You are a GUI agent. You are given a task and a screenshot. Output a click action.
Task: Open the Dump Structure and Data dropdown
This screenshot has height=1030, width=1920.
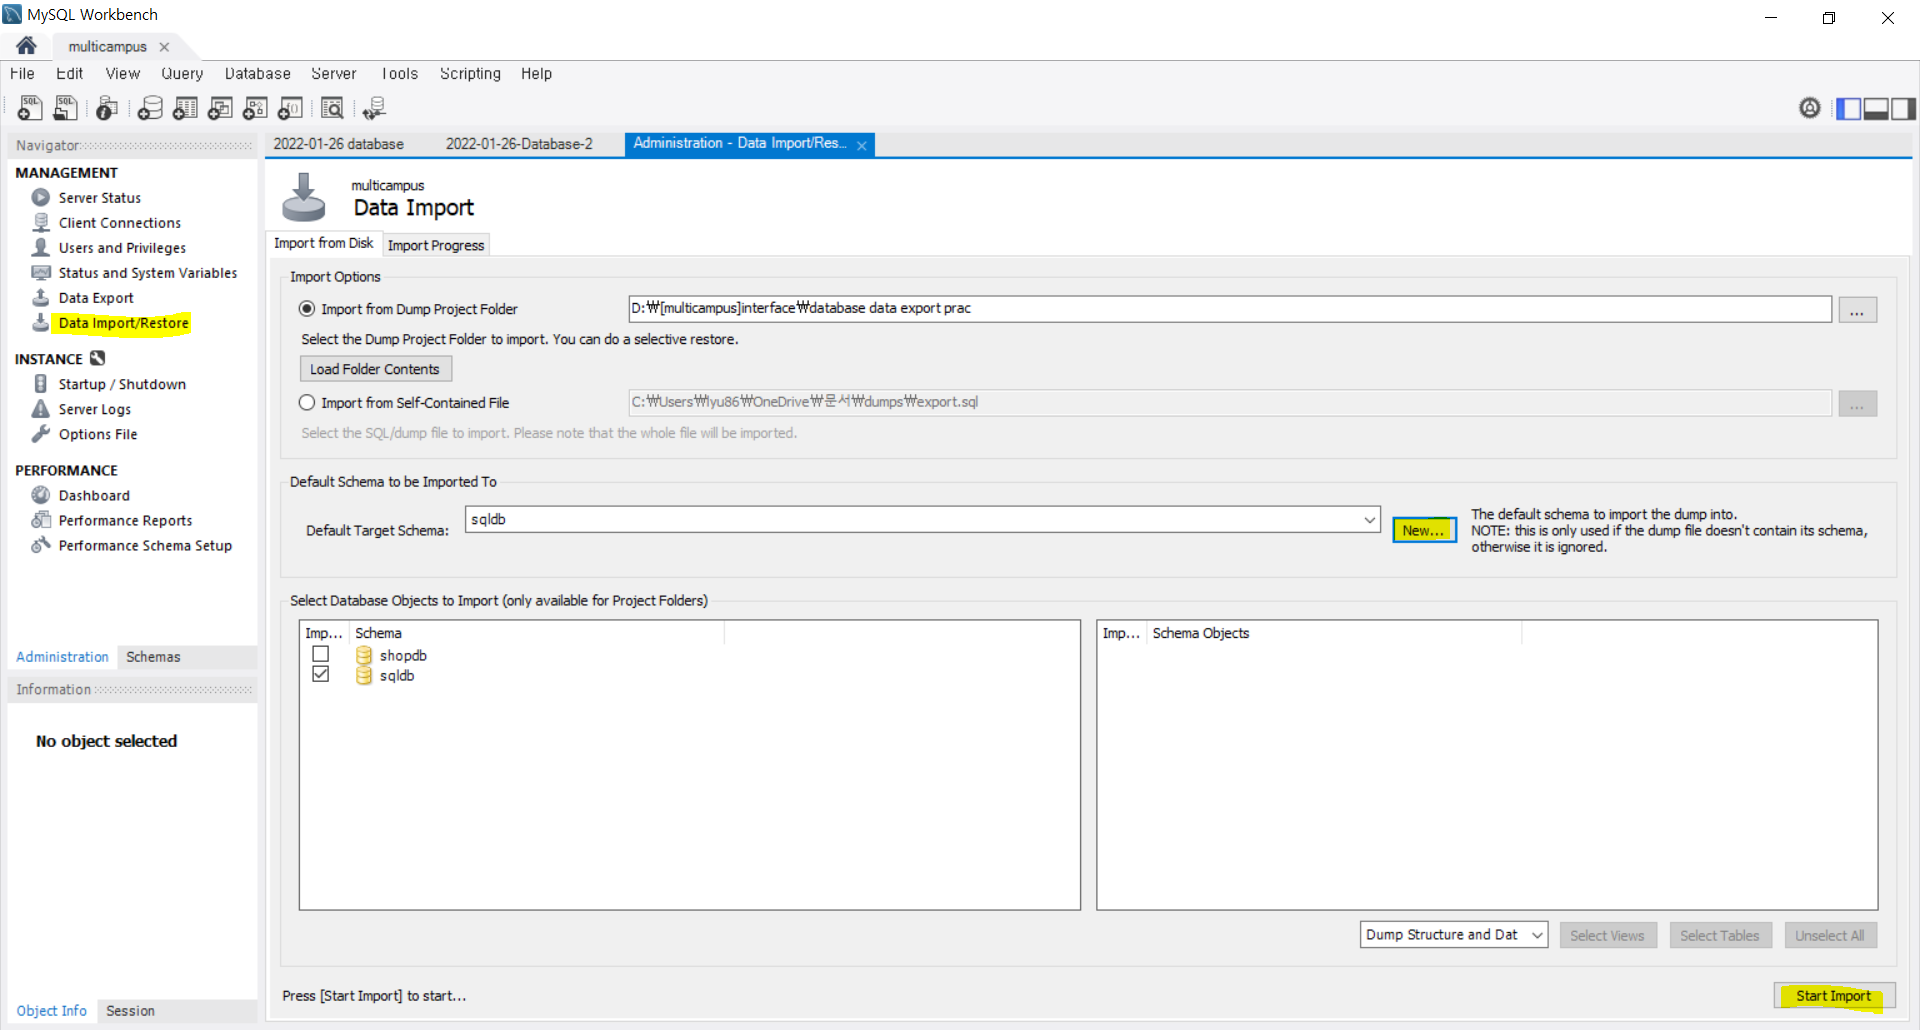(1537, 935)
